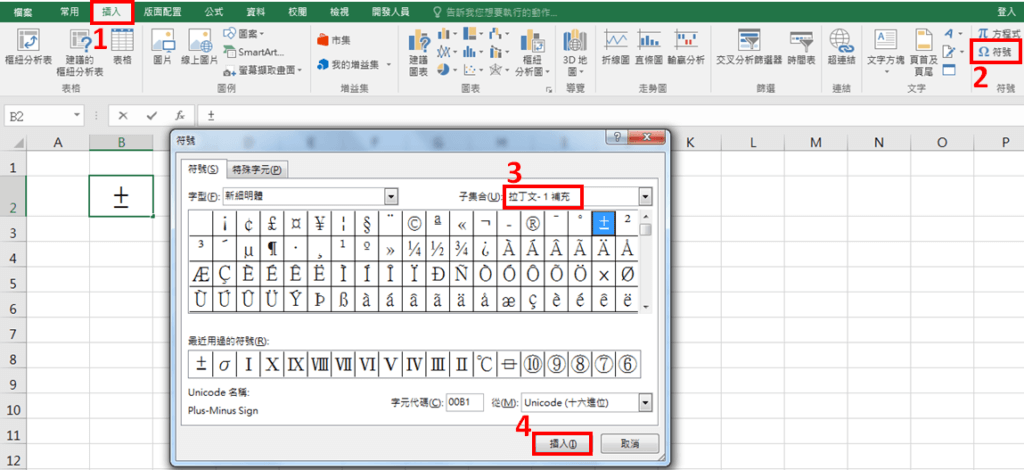Open the 子集合 subset dropdown list
This screenshot has height=470, width=1024.
(x=645, y=197)
